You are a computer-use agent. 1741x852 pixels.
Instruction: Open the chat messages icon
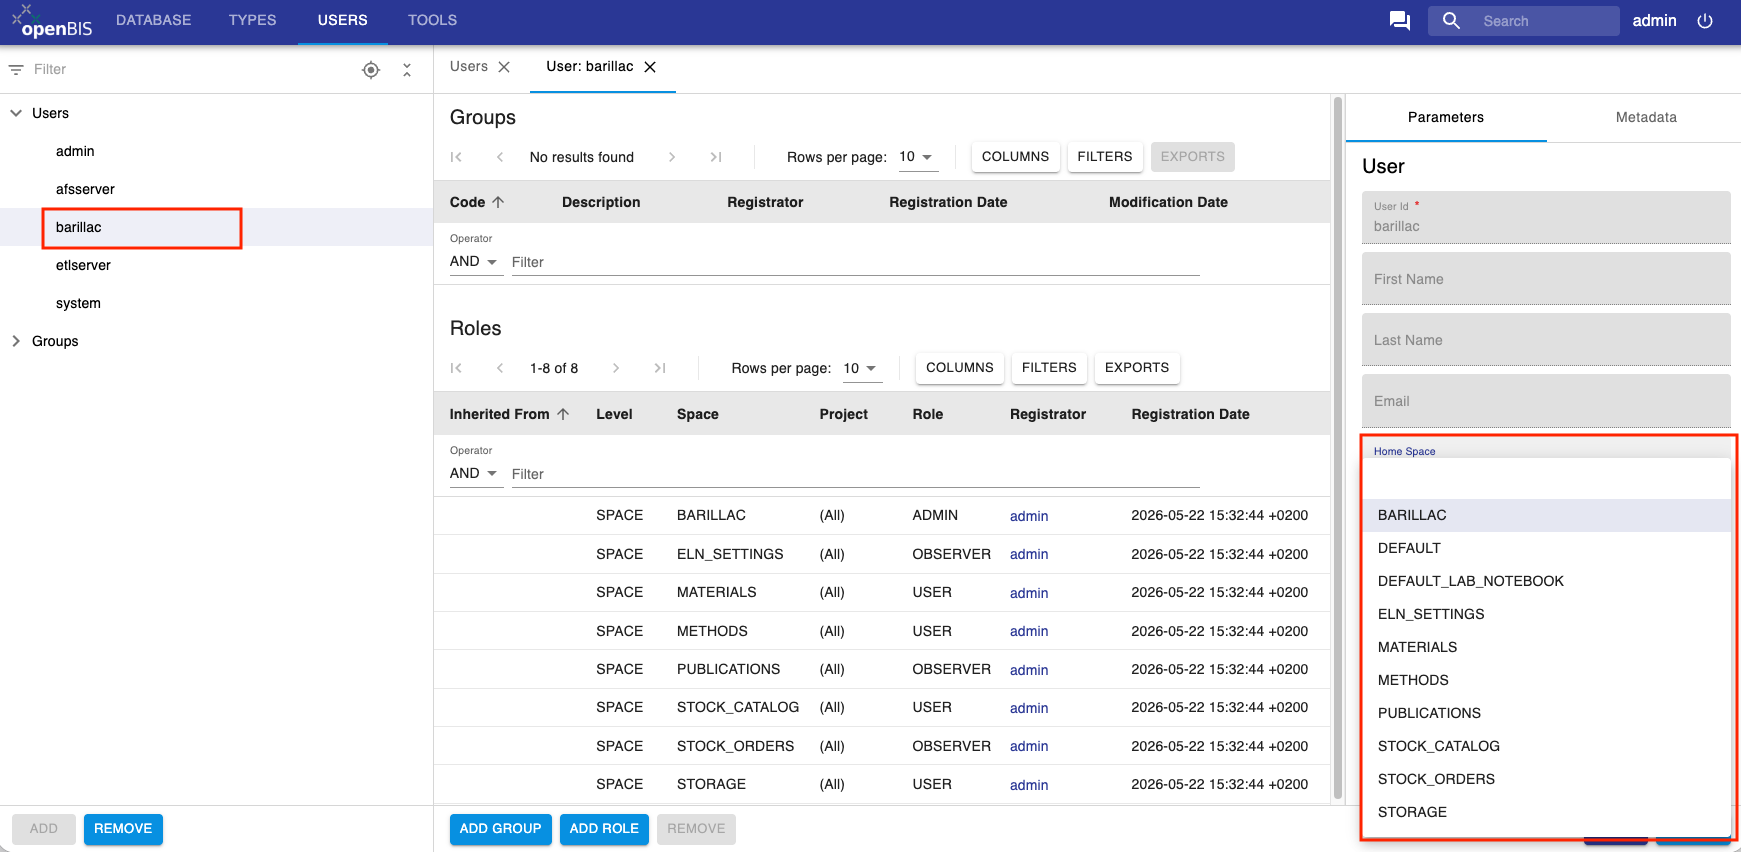1400,21
